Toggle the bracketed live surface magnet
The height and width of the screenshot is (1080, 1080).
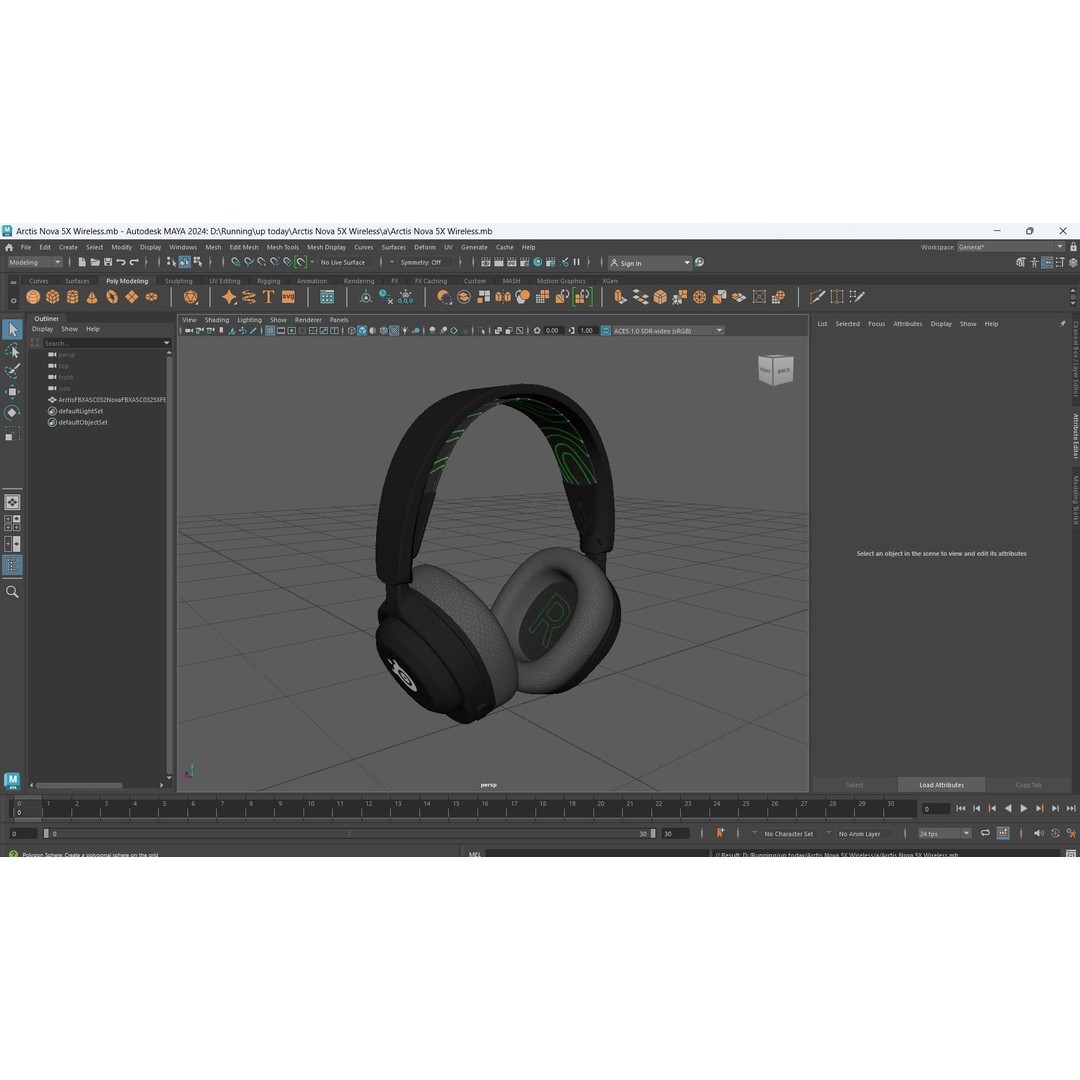point(300,262)
